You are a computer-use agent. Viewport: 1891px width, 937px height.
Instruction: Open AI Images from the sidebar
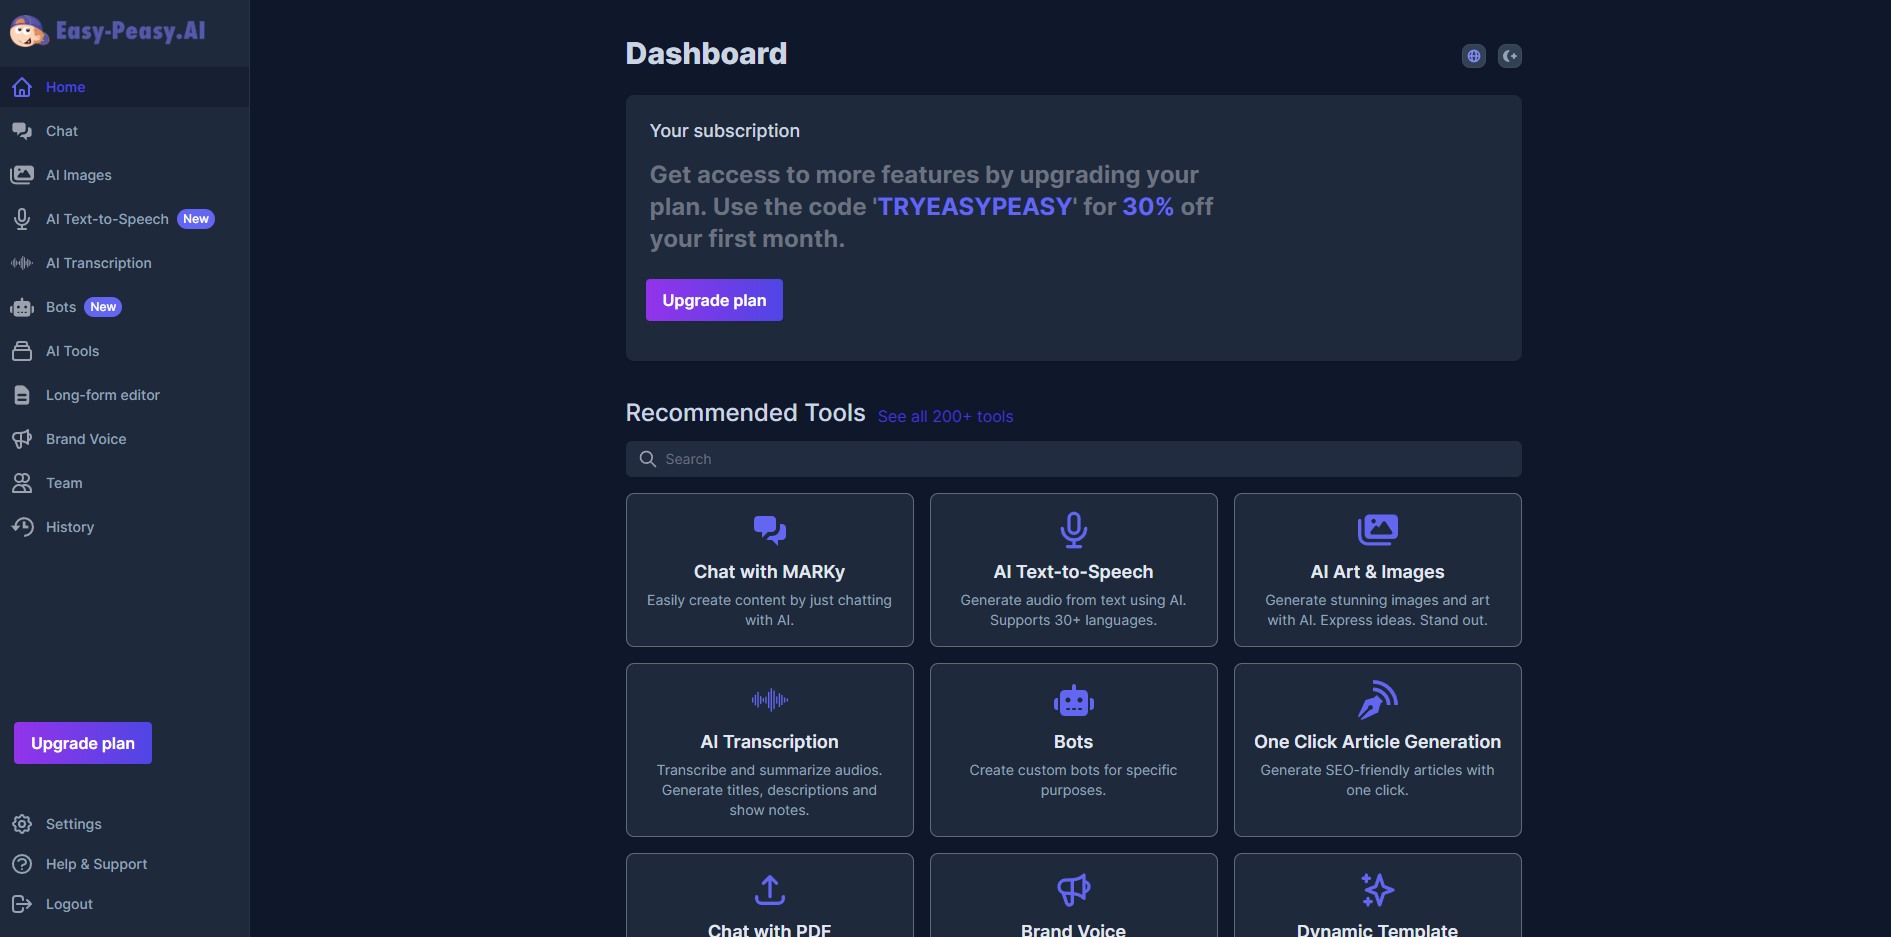tap(125, 175)
